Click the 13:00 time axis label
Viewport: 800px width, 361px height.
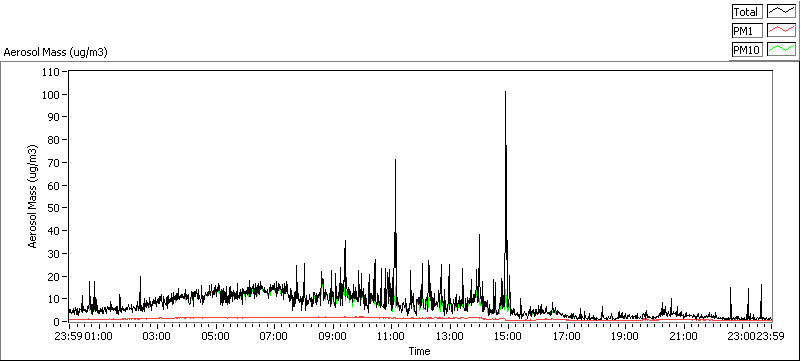449,336
